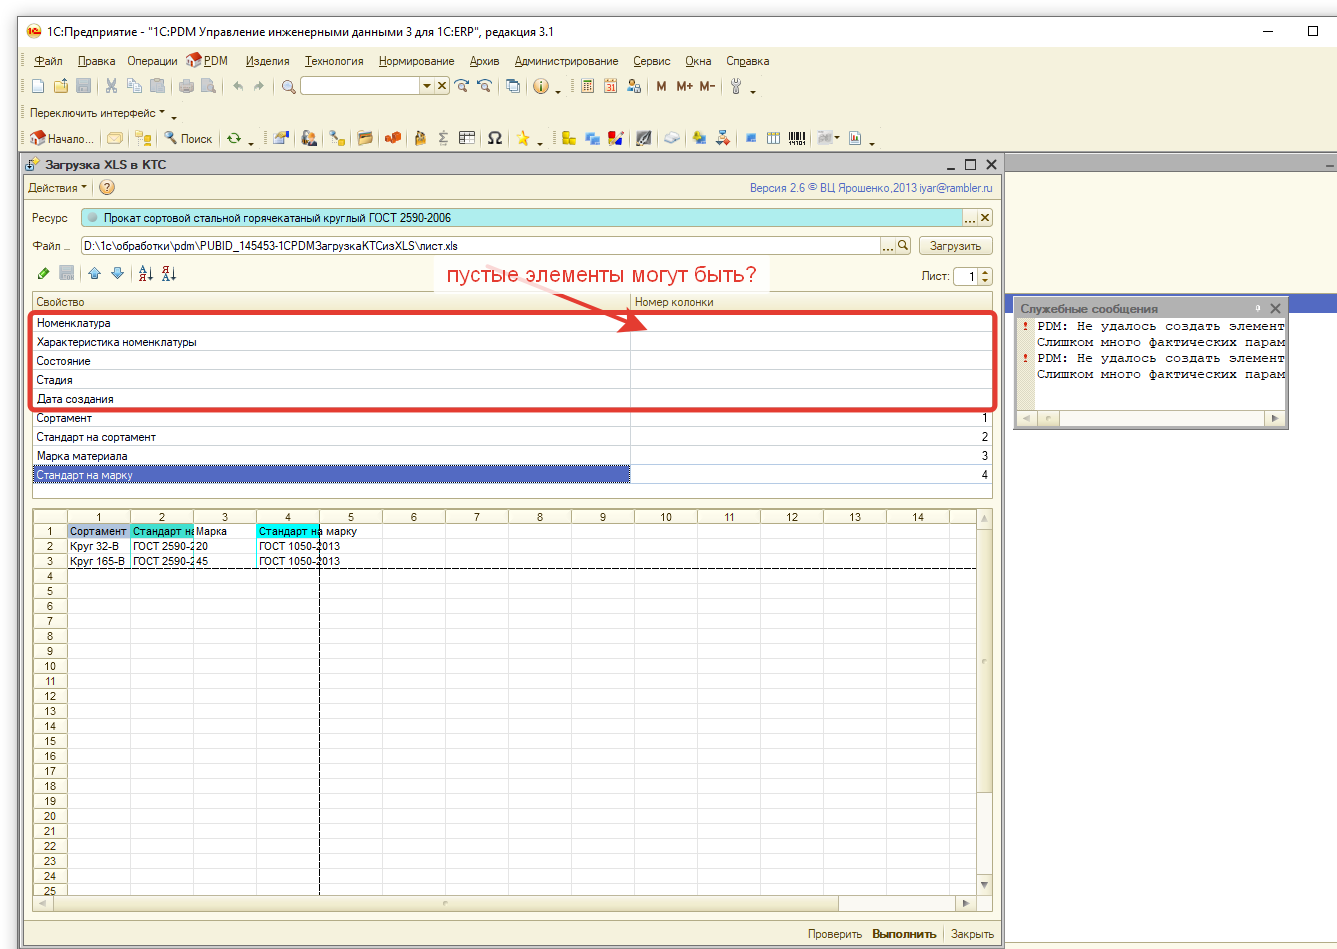
Task: Open the Сервис menu
Action: (652, 61)
